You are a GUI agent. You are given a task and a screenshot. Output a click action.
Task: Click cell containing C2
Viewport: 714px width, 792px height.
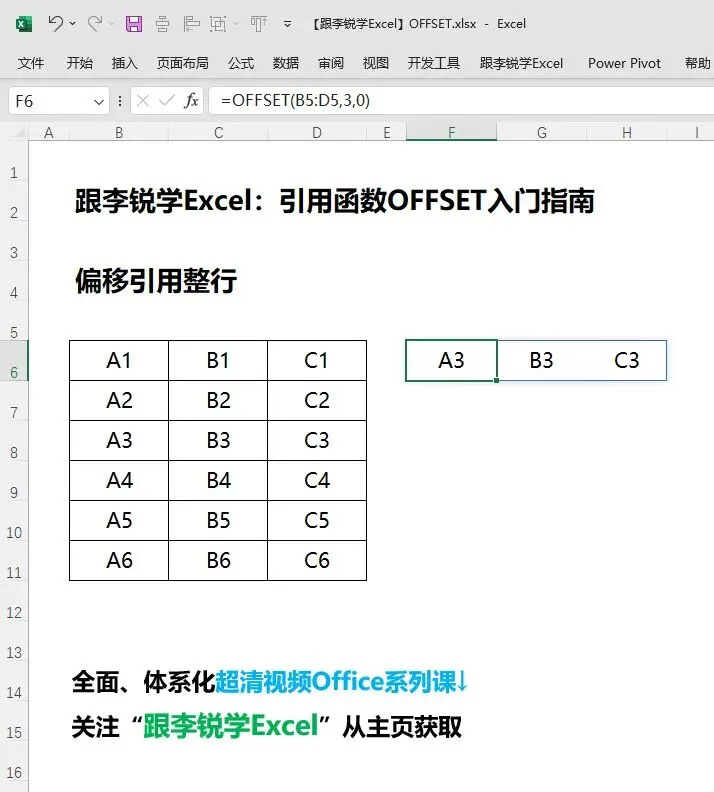[x=317, y=401]
